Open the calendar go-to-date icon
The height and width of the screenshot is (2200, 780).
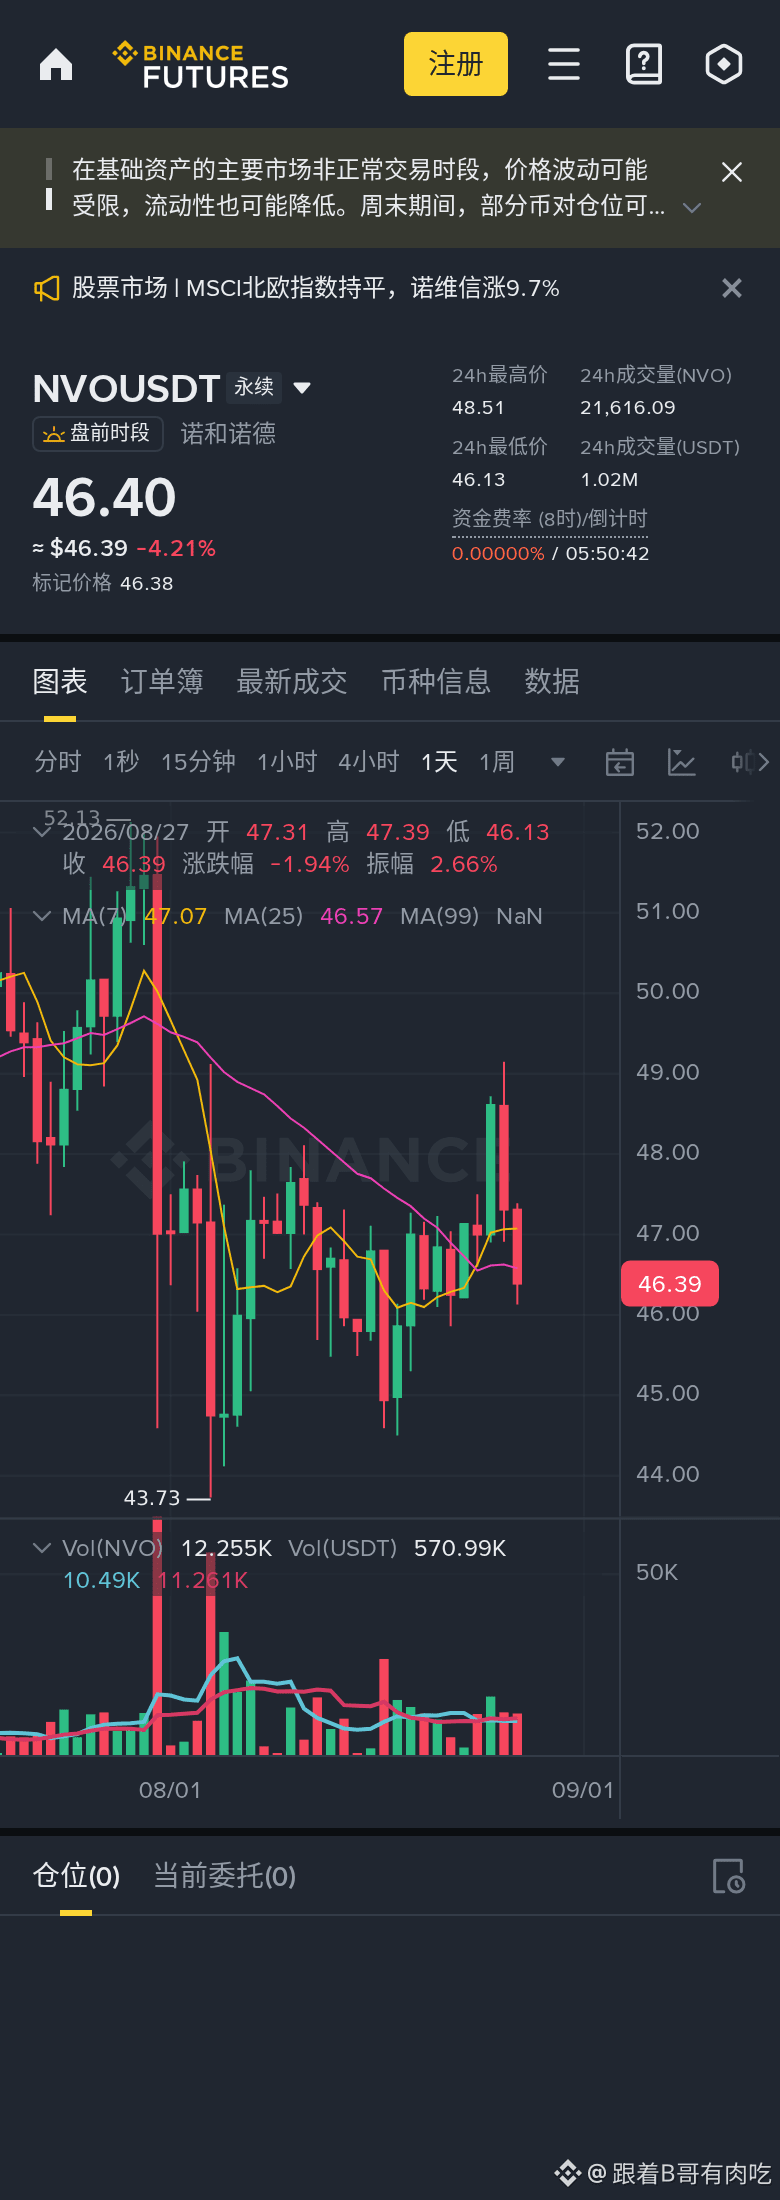(620, 762)
